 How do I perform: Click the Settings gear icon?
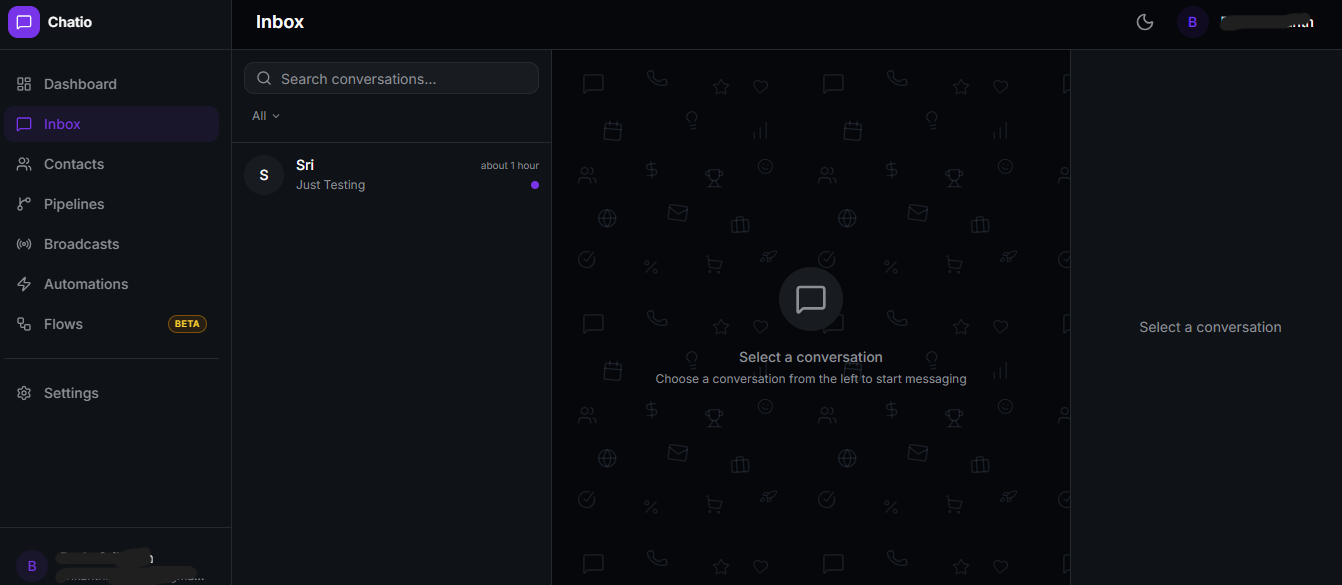[x=24, y=393]
